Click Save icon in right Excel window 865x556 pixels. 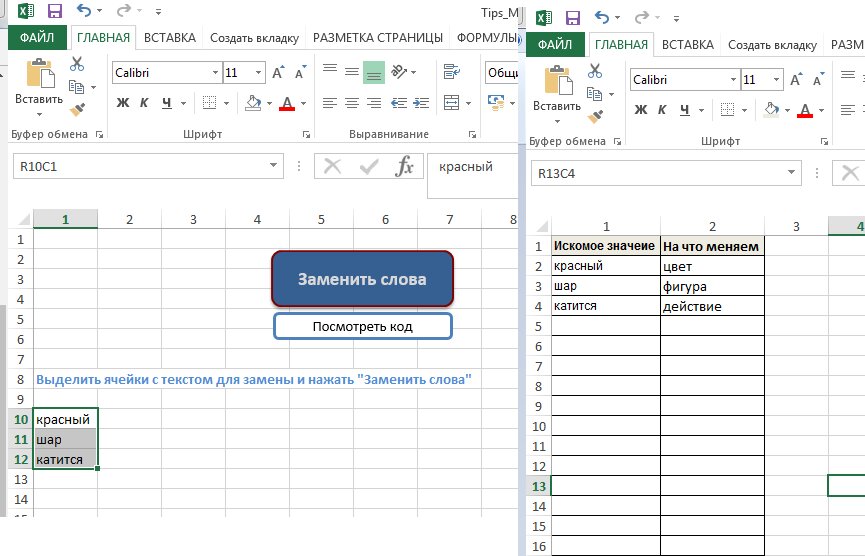click(573, 18)
